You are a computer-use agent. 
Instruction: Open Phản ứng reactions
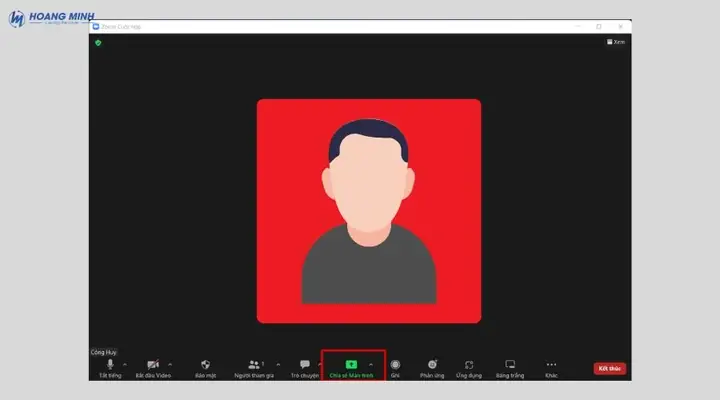point(432,368)
